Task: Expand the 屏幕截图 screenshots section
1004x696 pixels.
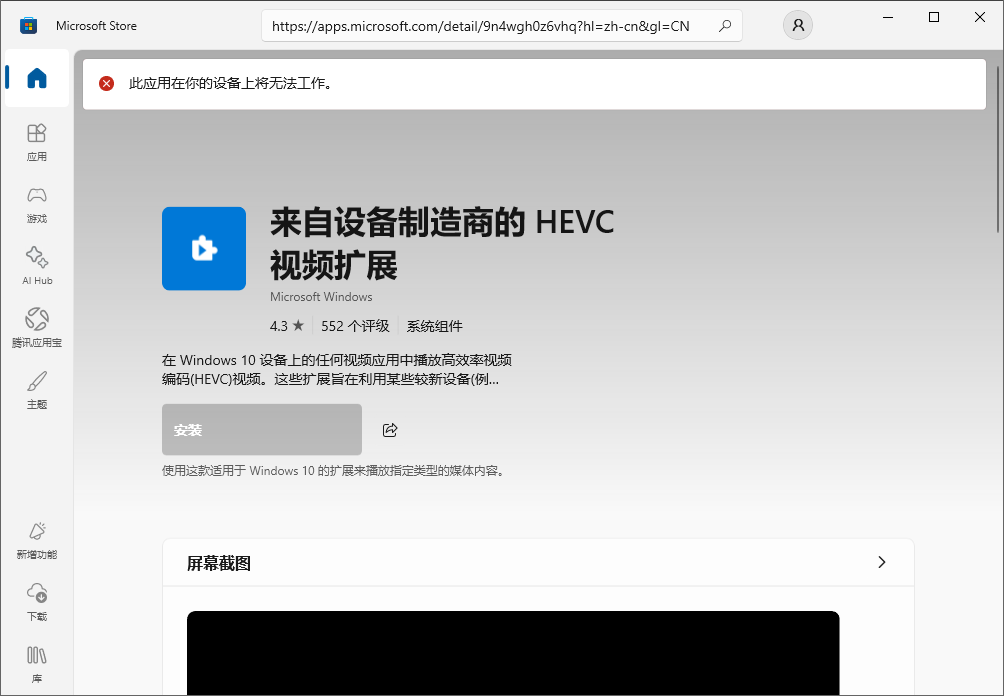Action: click(882, 562)
